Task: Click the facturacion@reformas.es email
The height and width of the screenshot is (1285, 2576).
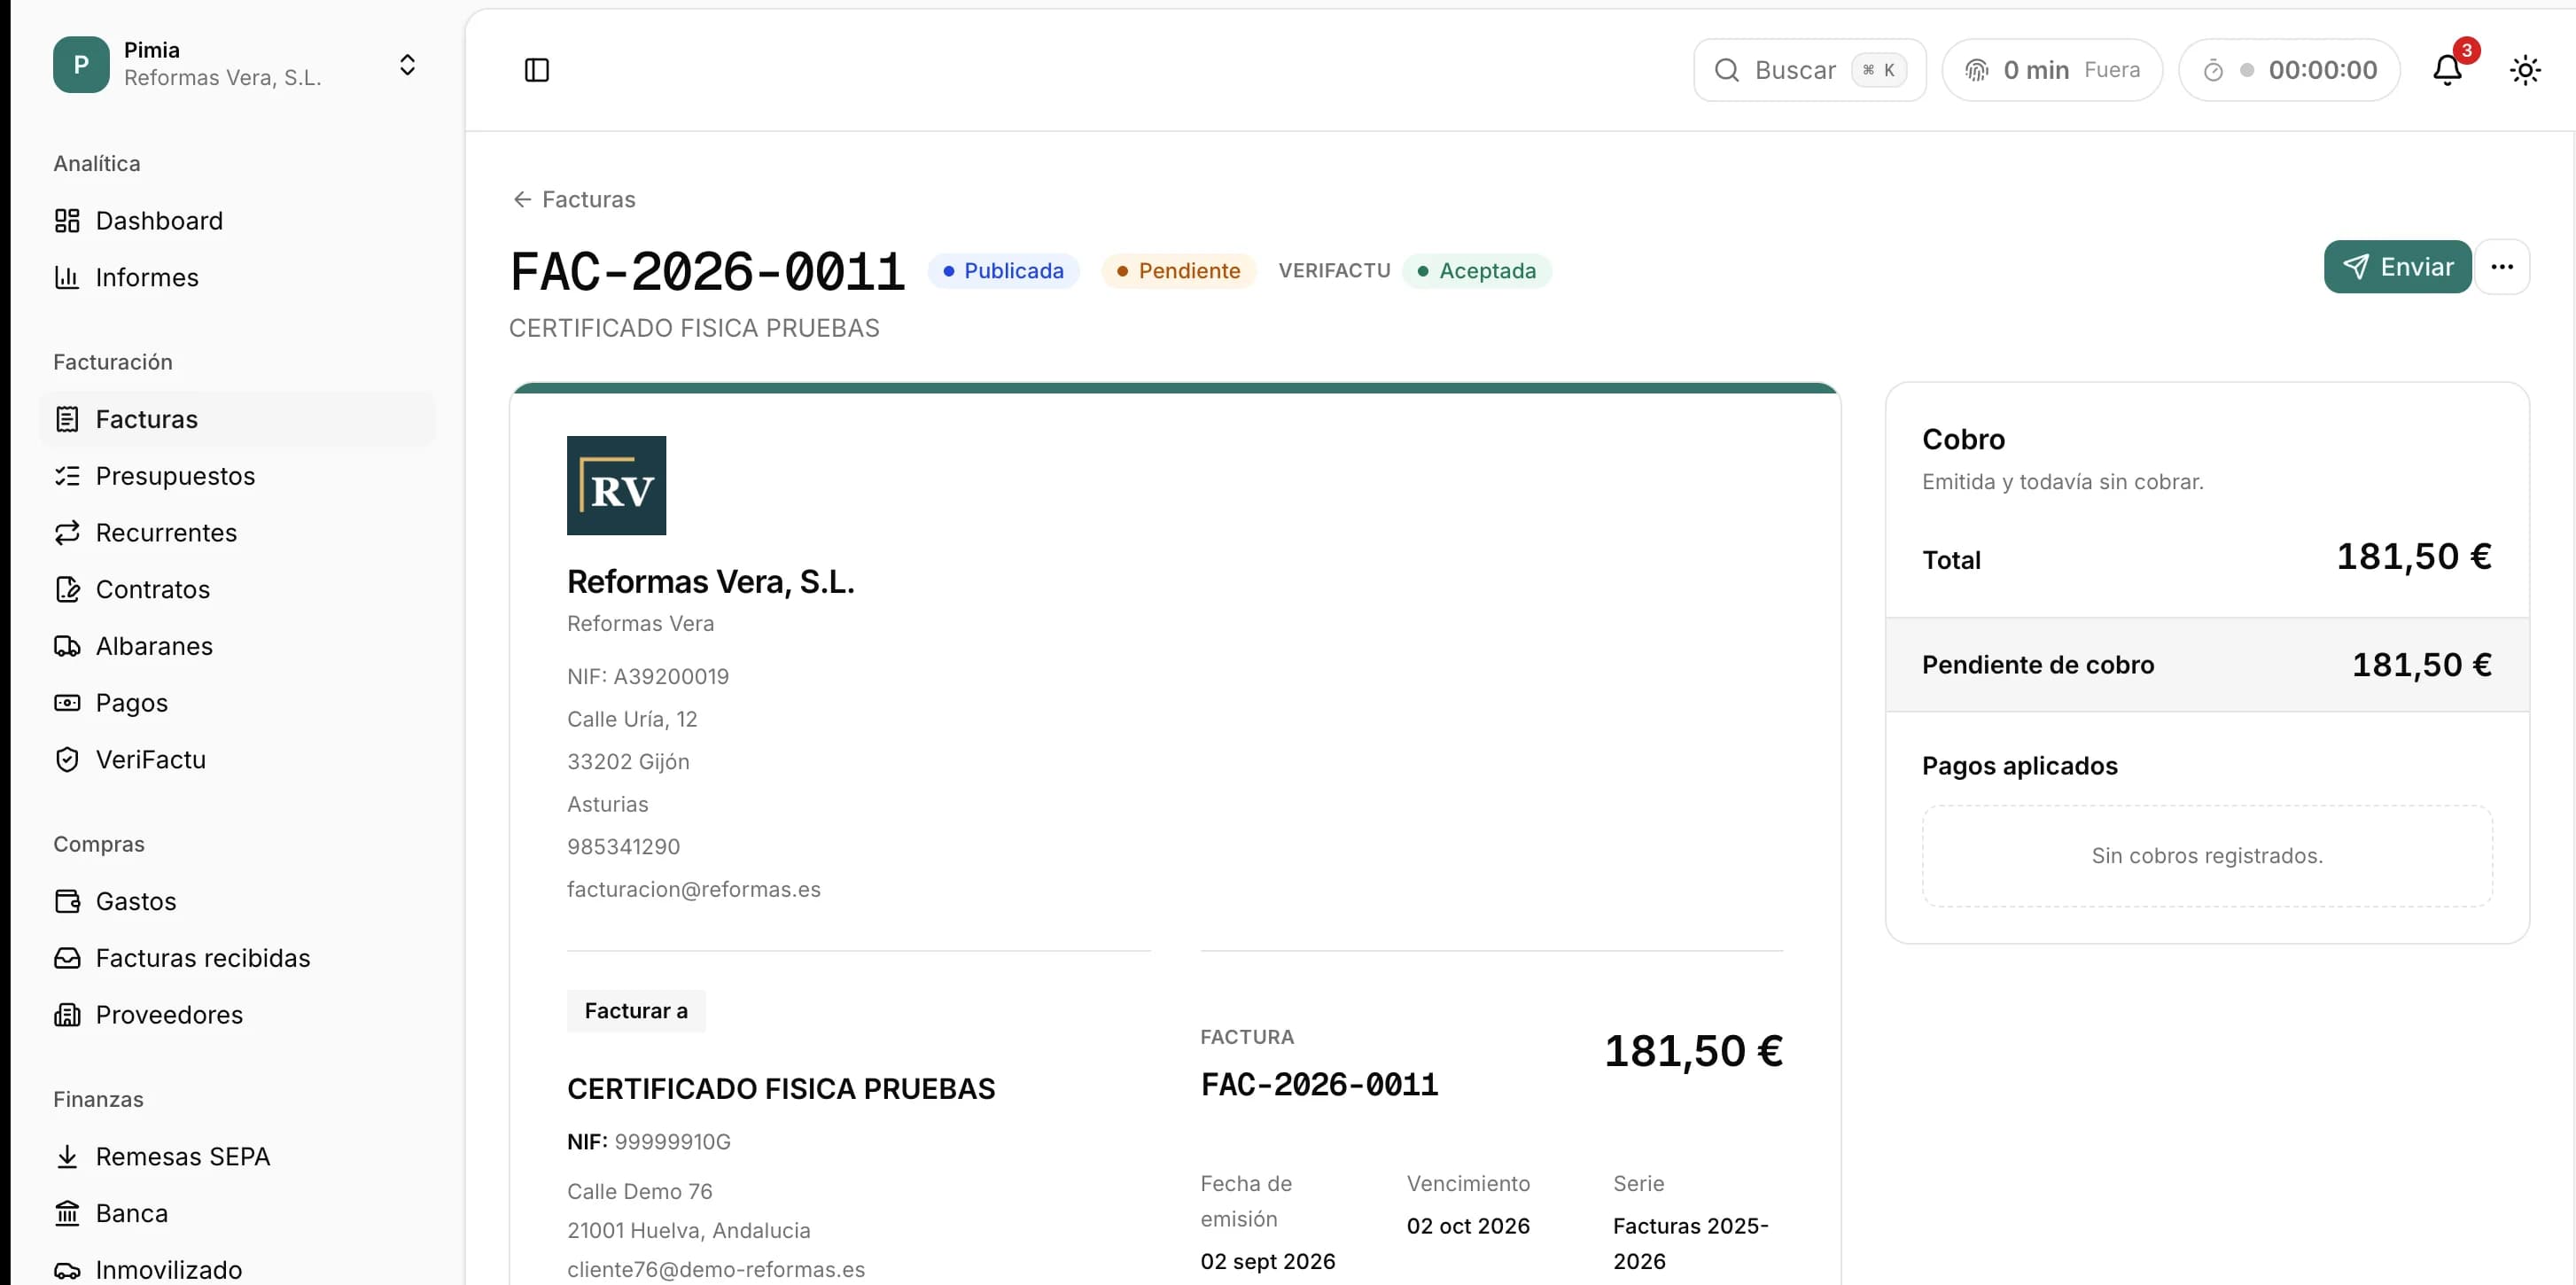Action: [x=693, y=890]
